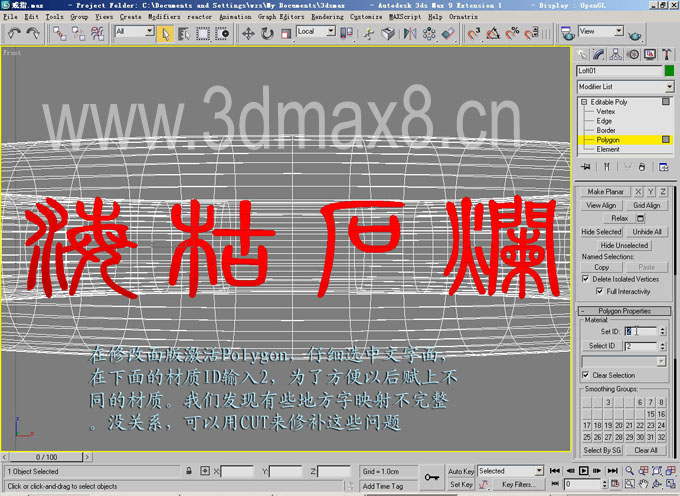Toggle the Clear Selection checkbox
This screenshot has height=496, width=680.
tap(585, 375)
